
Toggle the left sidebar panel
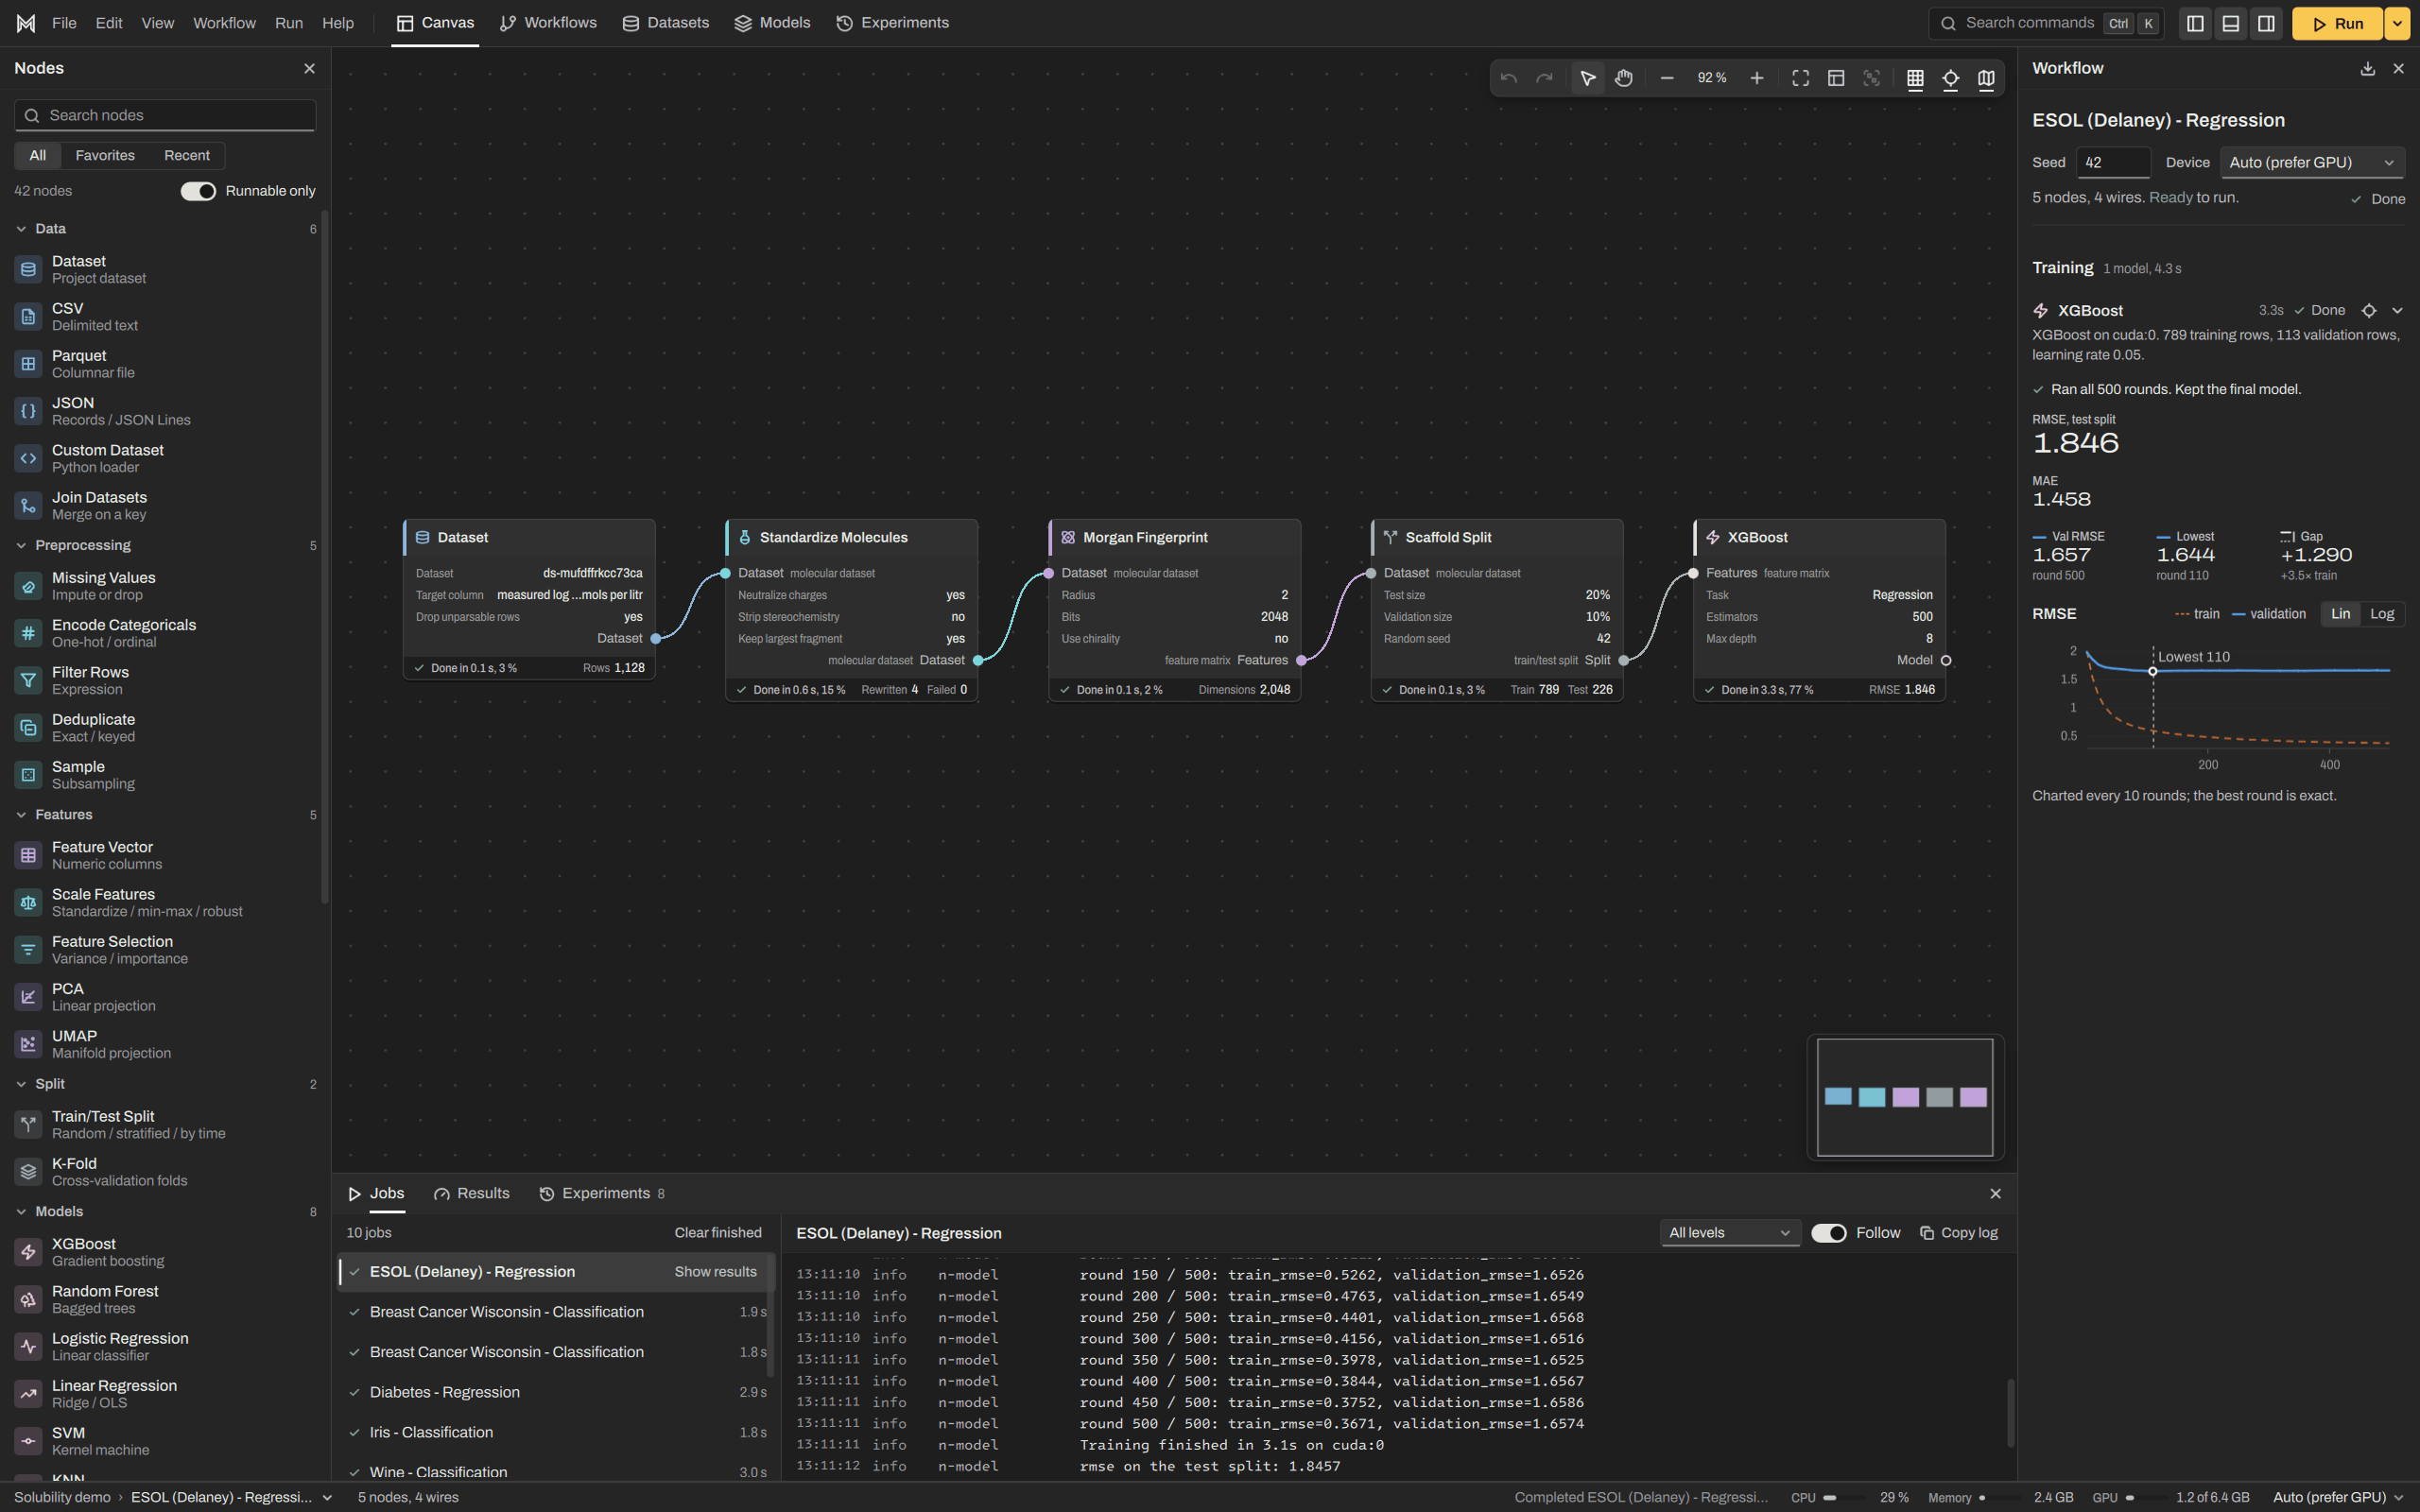coord(2195,23)
